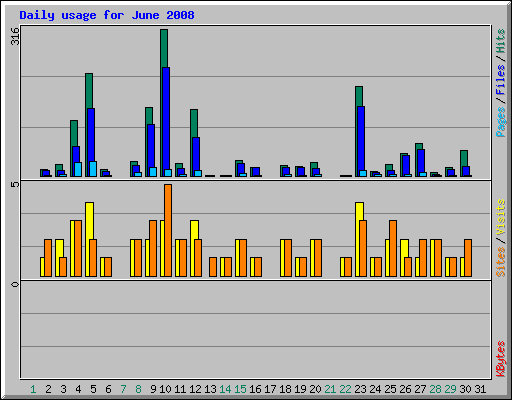512x400 pixels.
Task: Click the "316" maximum value label
Action: coord(15,36)
